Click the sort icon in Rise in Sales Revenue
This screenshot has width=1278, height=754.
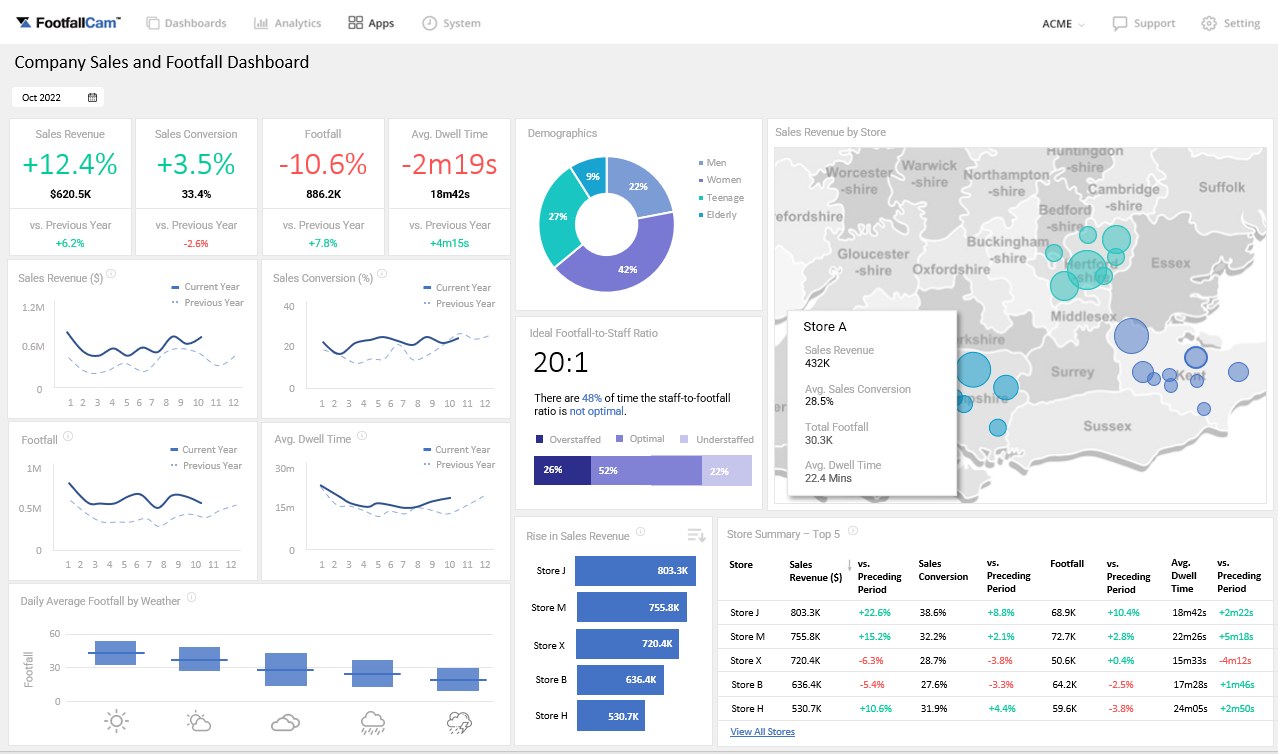(x=696, y=536)
